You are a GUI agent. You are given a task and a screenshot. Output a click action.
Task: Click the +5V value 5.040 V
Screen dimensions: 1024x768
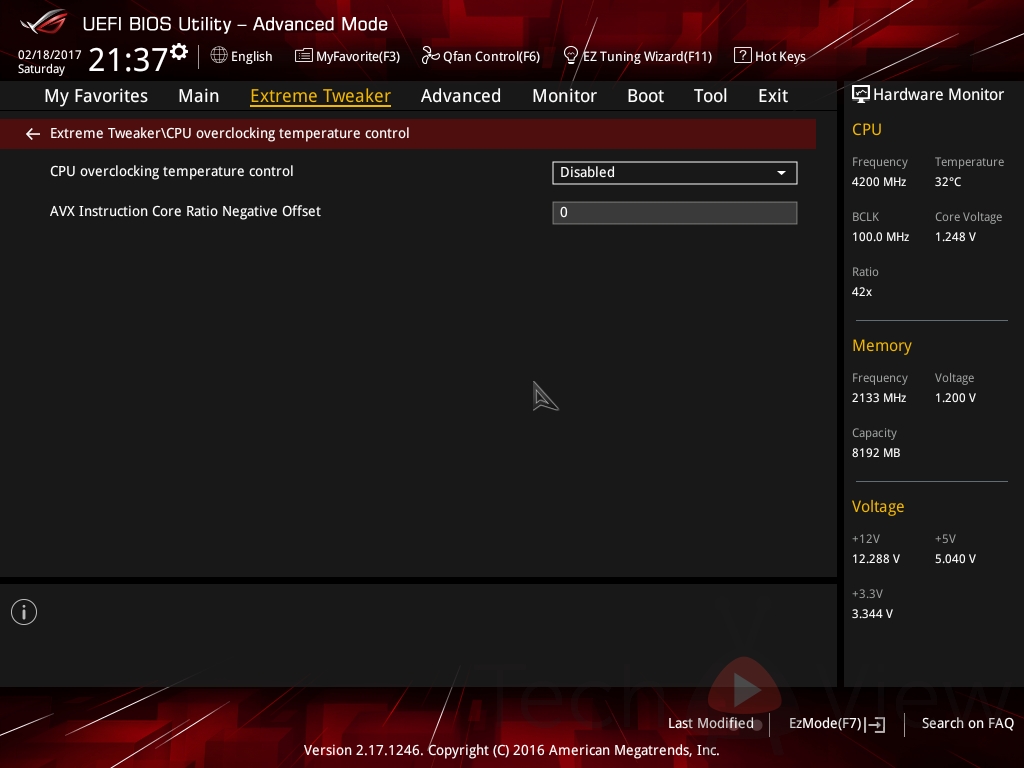click(x=955, y=558)
